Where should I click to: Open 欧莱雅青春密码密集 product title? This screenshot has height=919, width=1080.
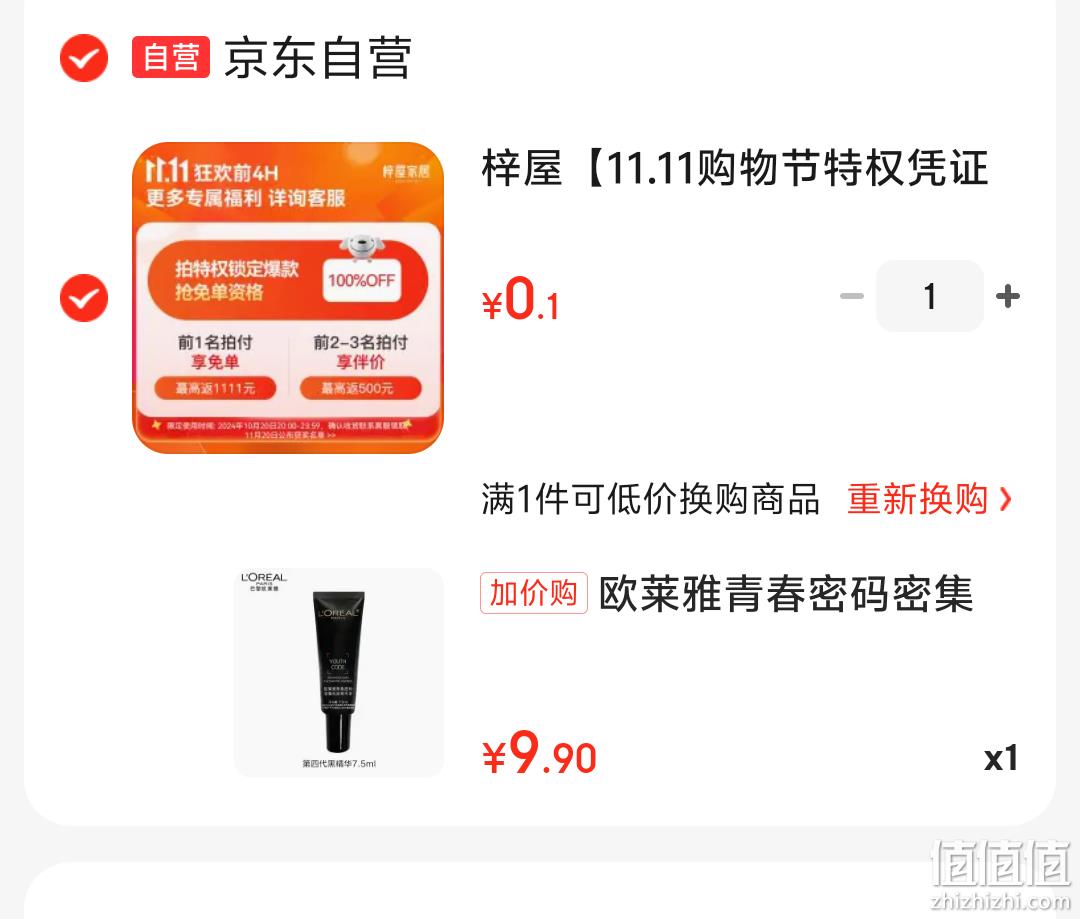point(786,594)
